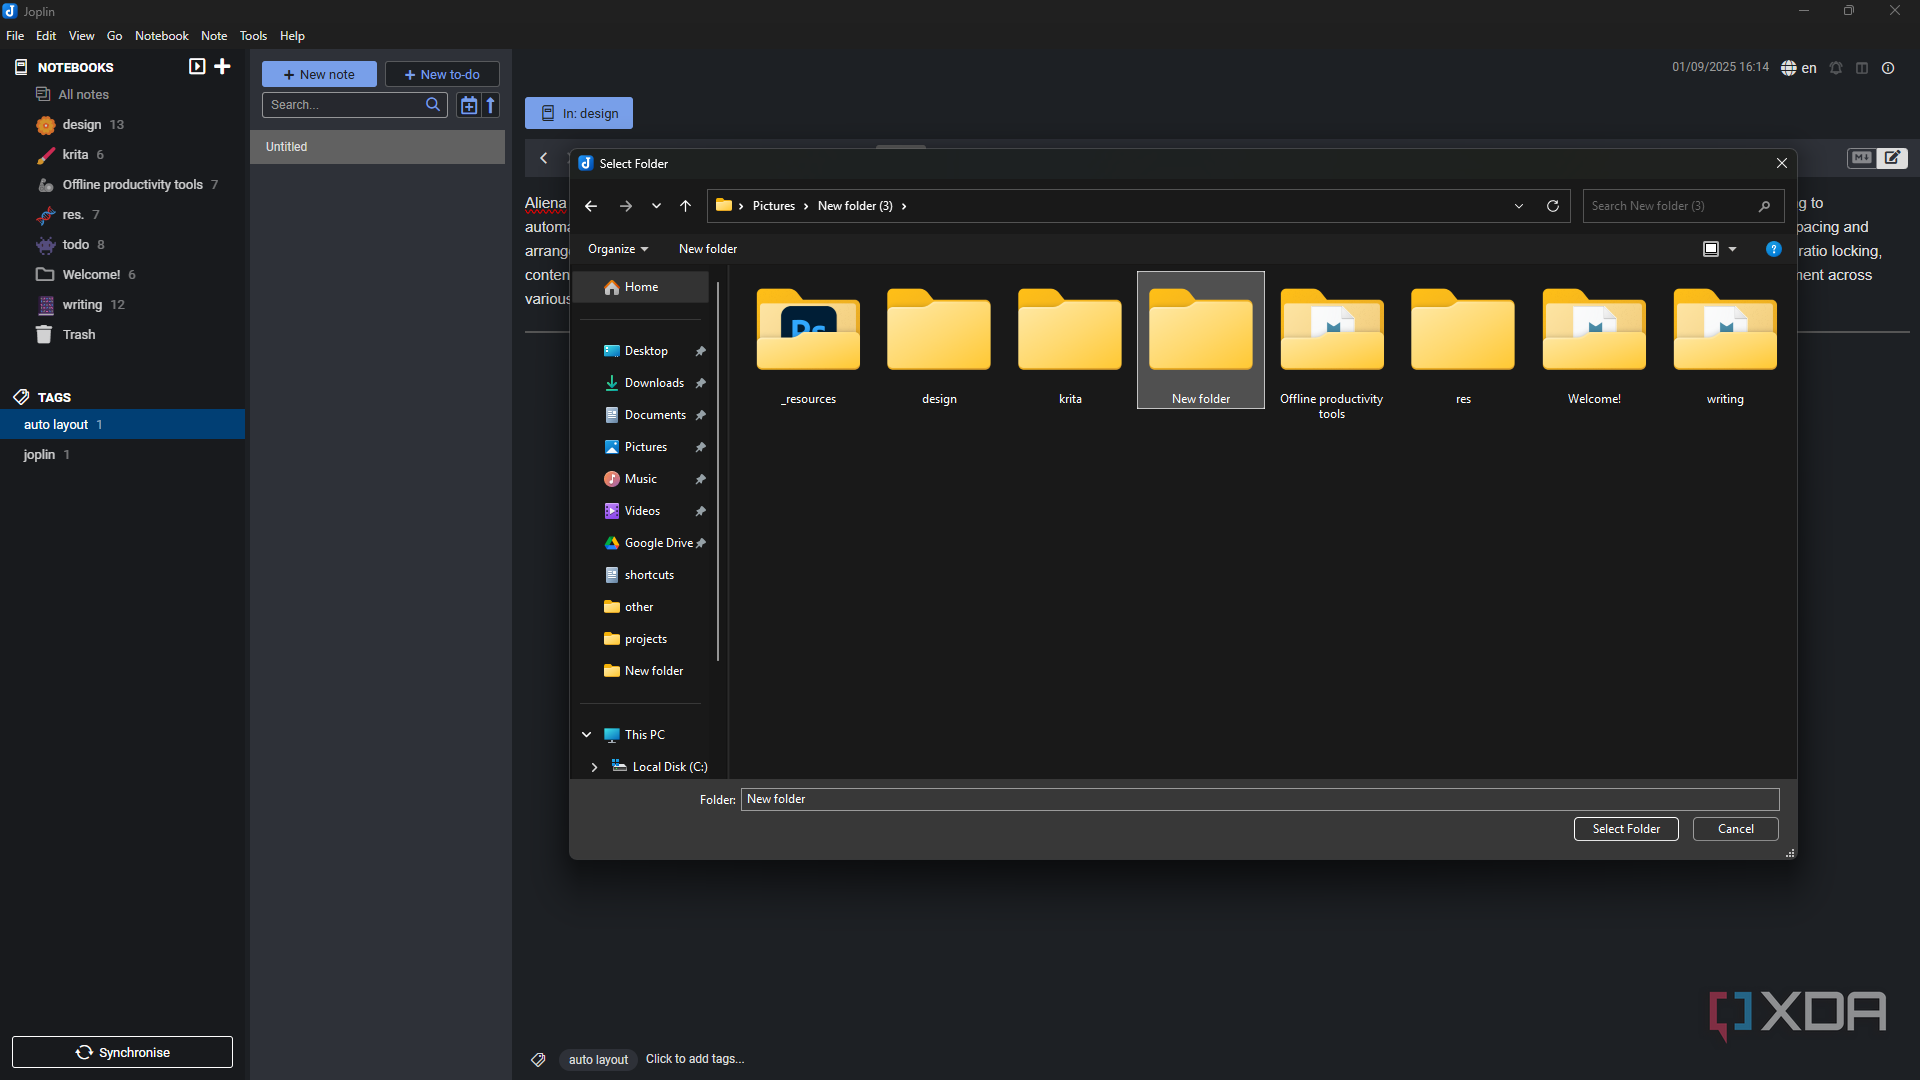Open the Notebook menu

tap(162, 36)
